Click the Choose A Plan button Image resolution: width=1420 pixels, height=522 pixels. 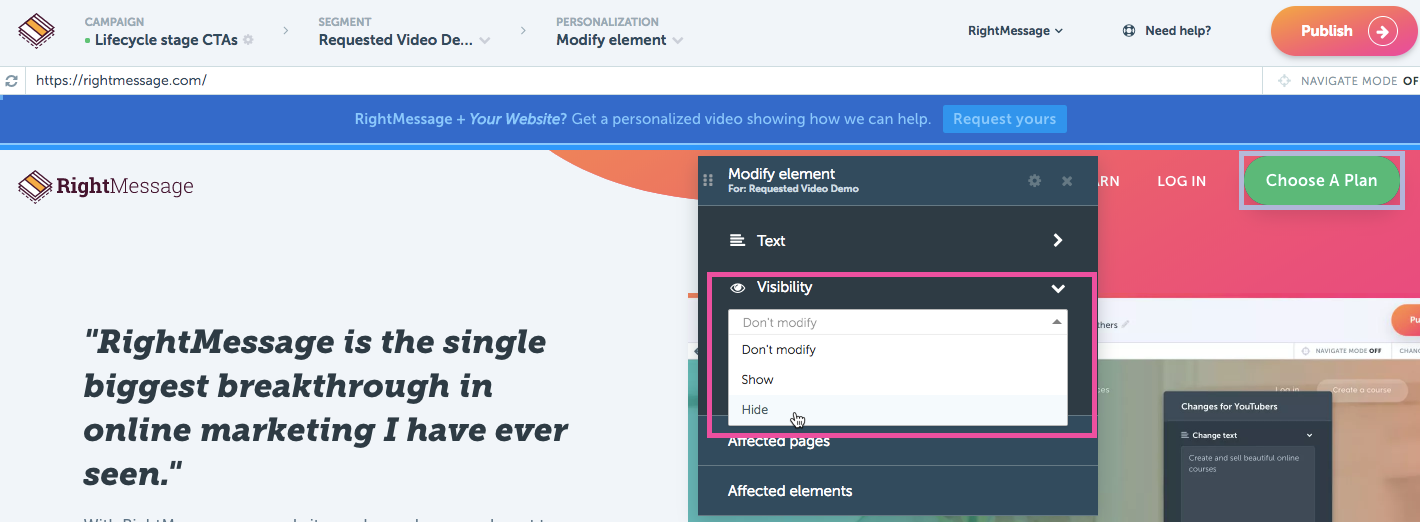coord(1321,180)
